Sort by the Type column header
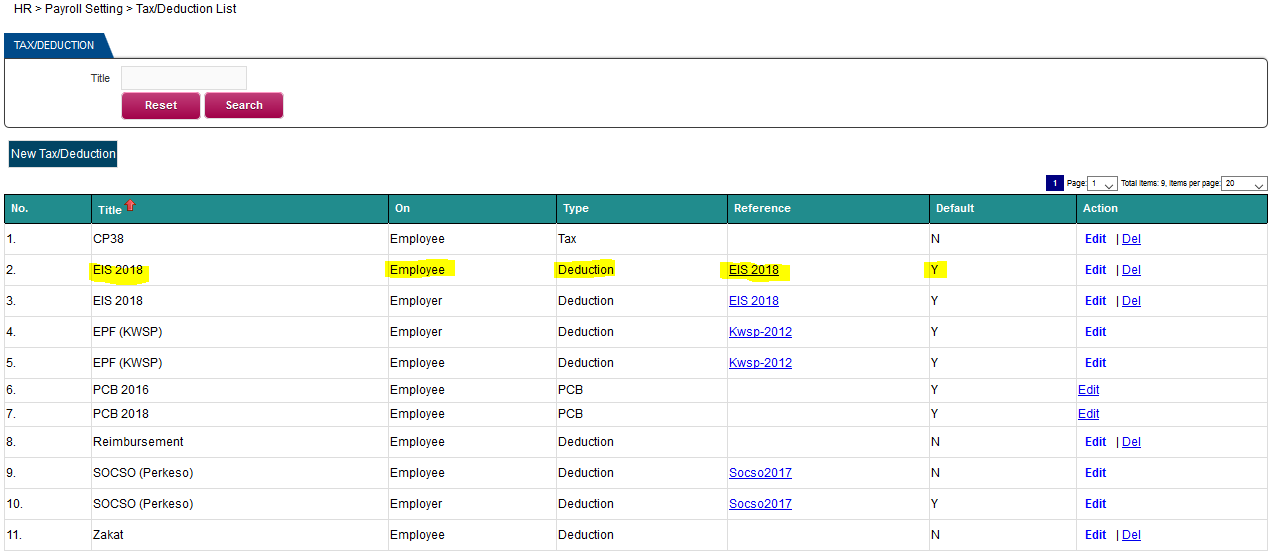Screen dimensions: 1272x555 point(576,208)
